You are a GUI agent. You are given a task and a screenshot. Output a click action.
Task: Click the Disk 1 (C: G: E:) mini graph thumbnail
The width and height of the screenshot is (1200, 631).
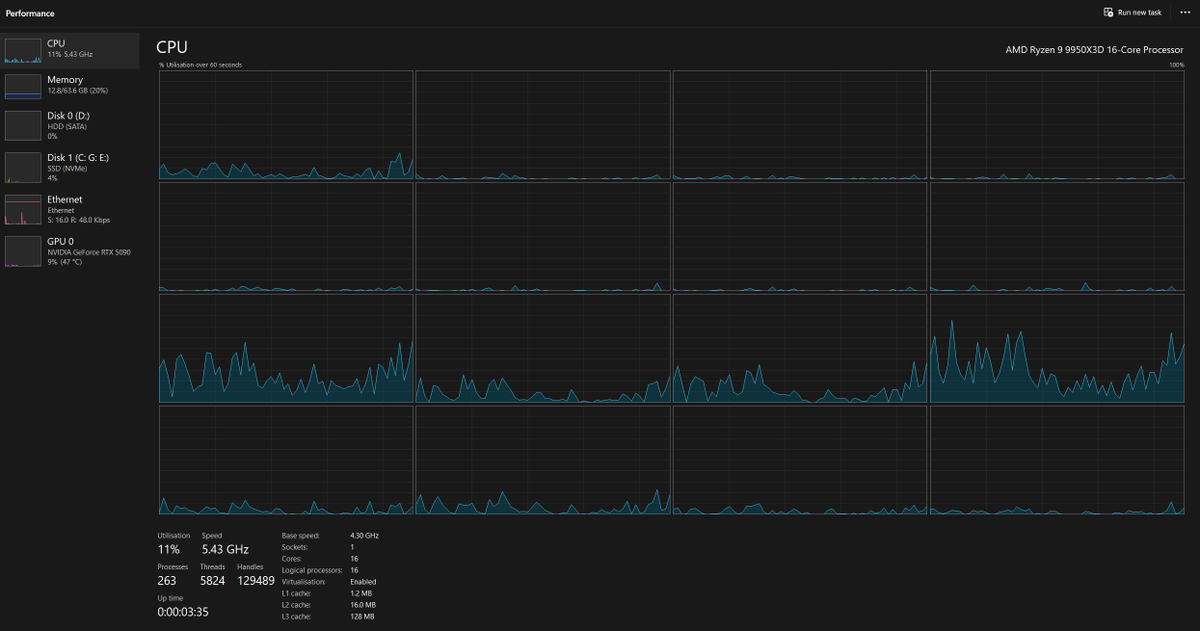[23, 167]
